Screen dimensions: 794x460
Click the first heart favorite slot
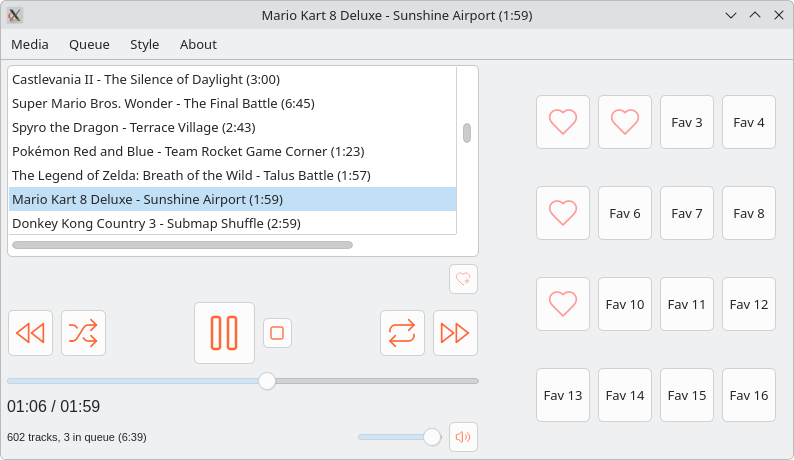point(563,122)
